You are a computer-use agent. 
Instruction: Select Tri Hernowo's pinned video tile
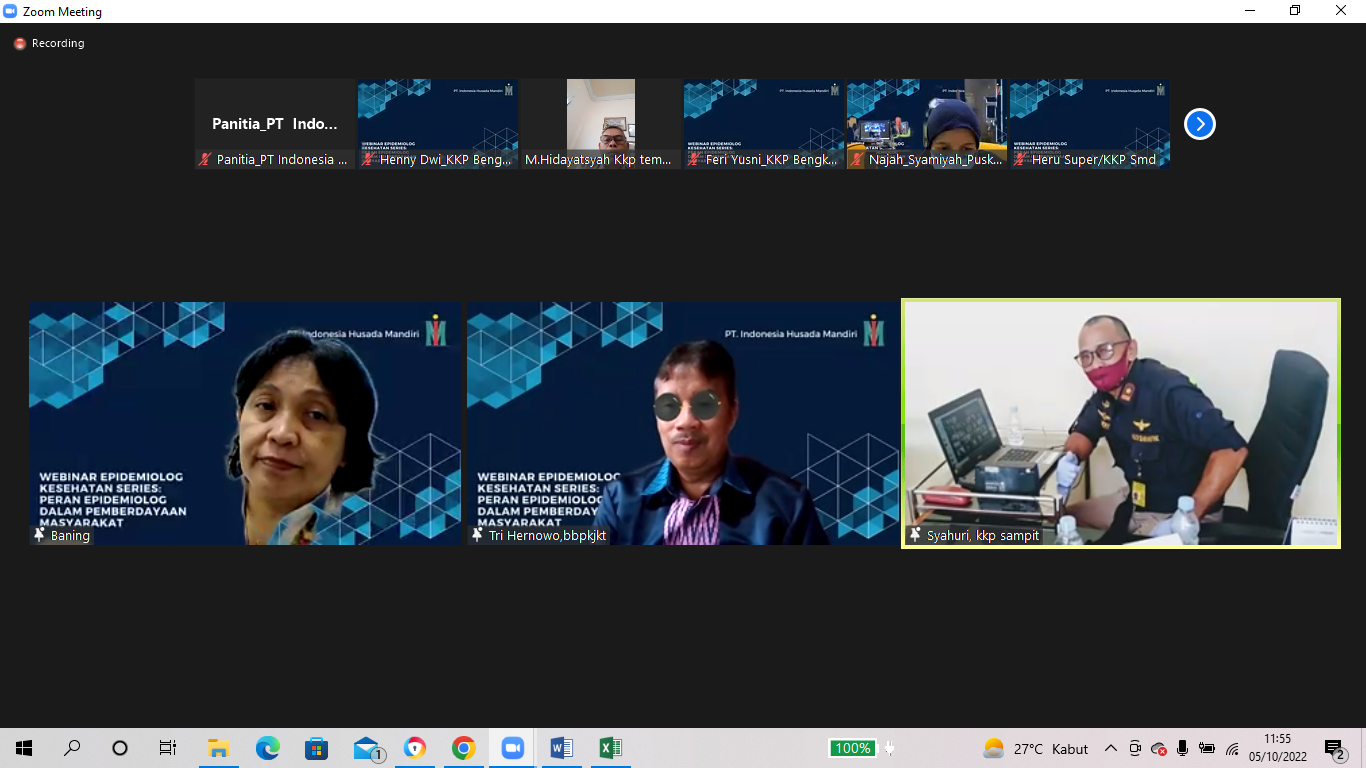[683, 424]
